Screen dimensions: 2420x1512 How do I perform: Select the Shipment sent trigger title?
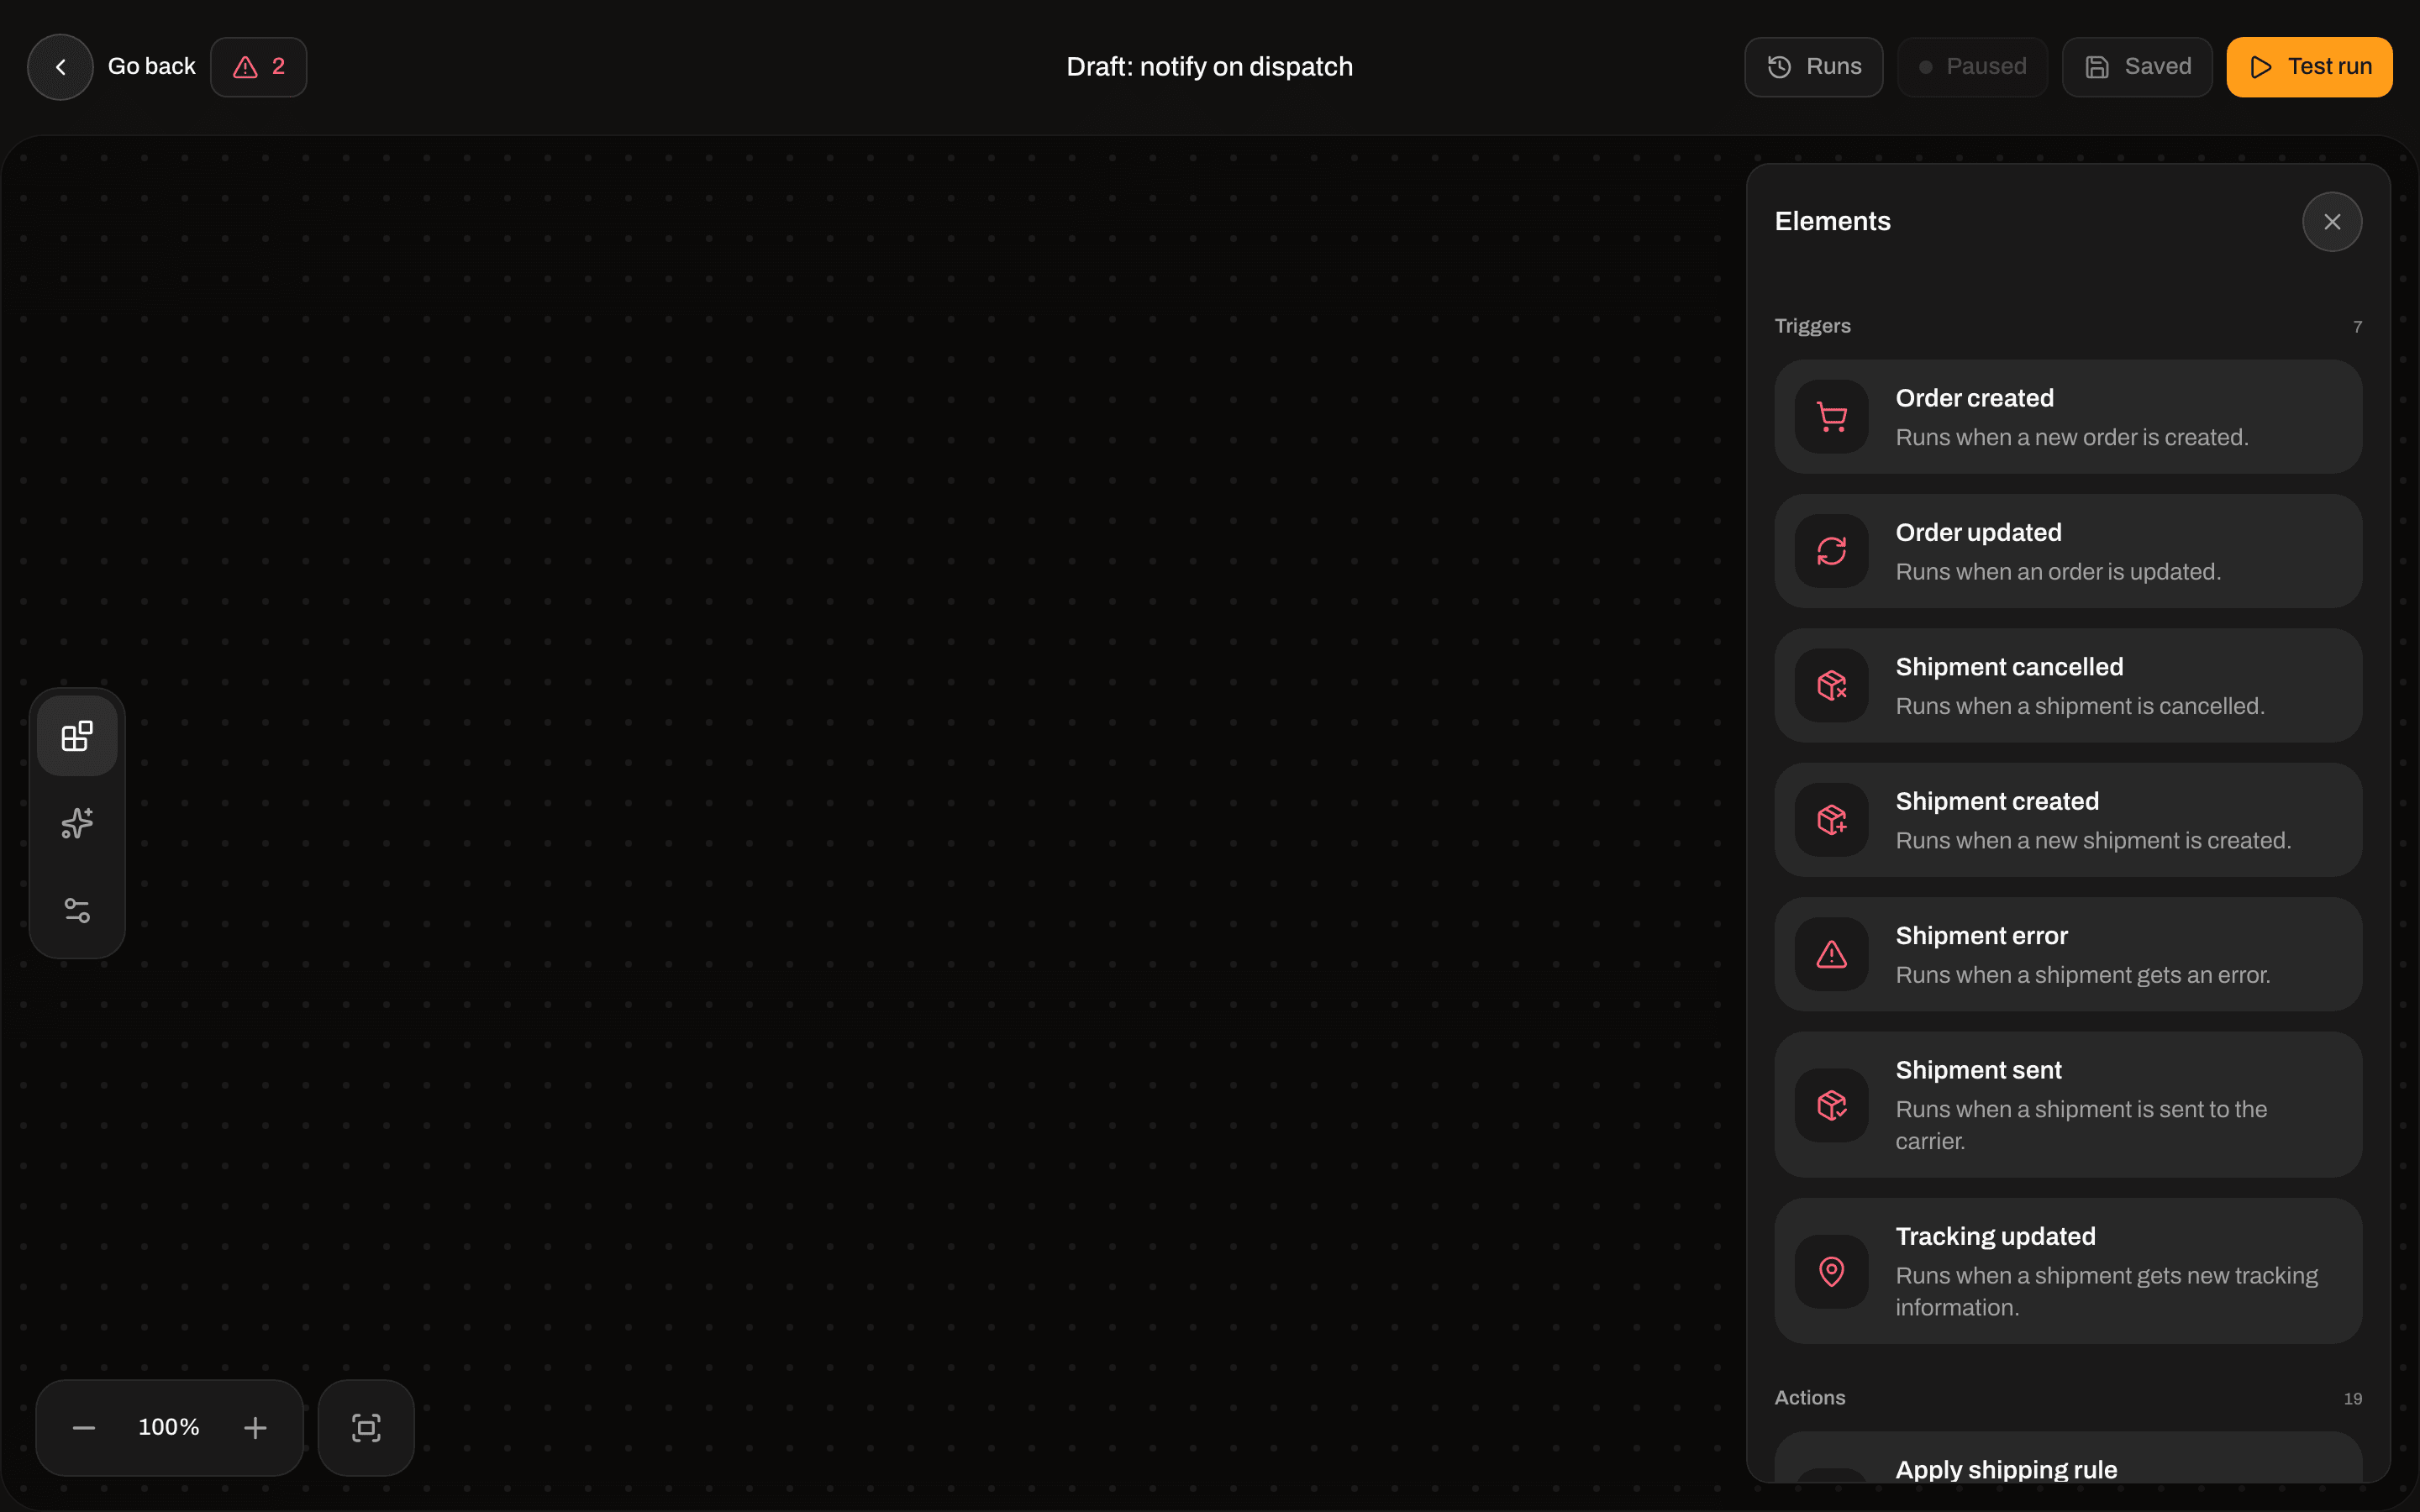(x=1979, y=1070)
